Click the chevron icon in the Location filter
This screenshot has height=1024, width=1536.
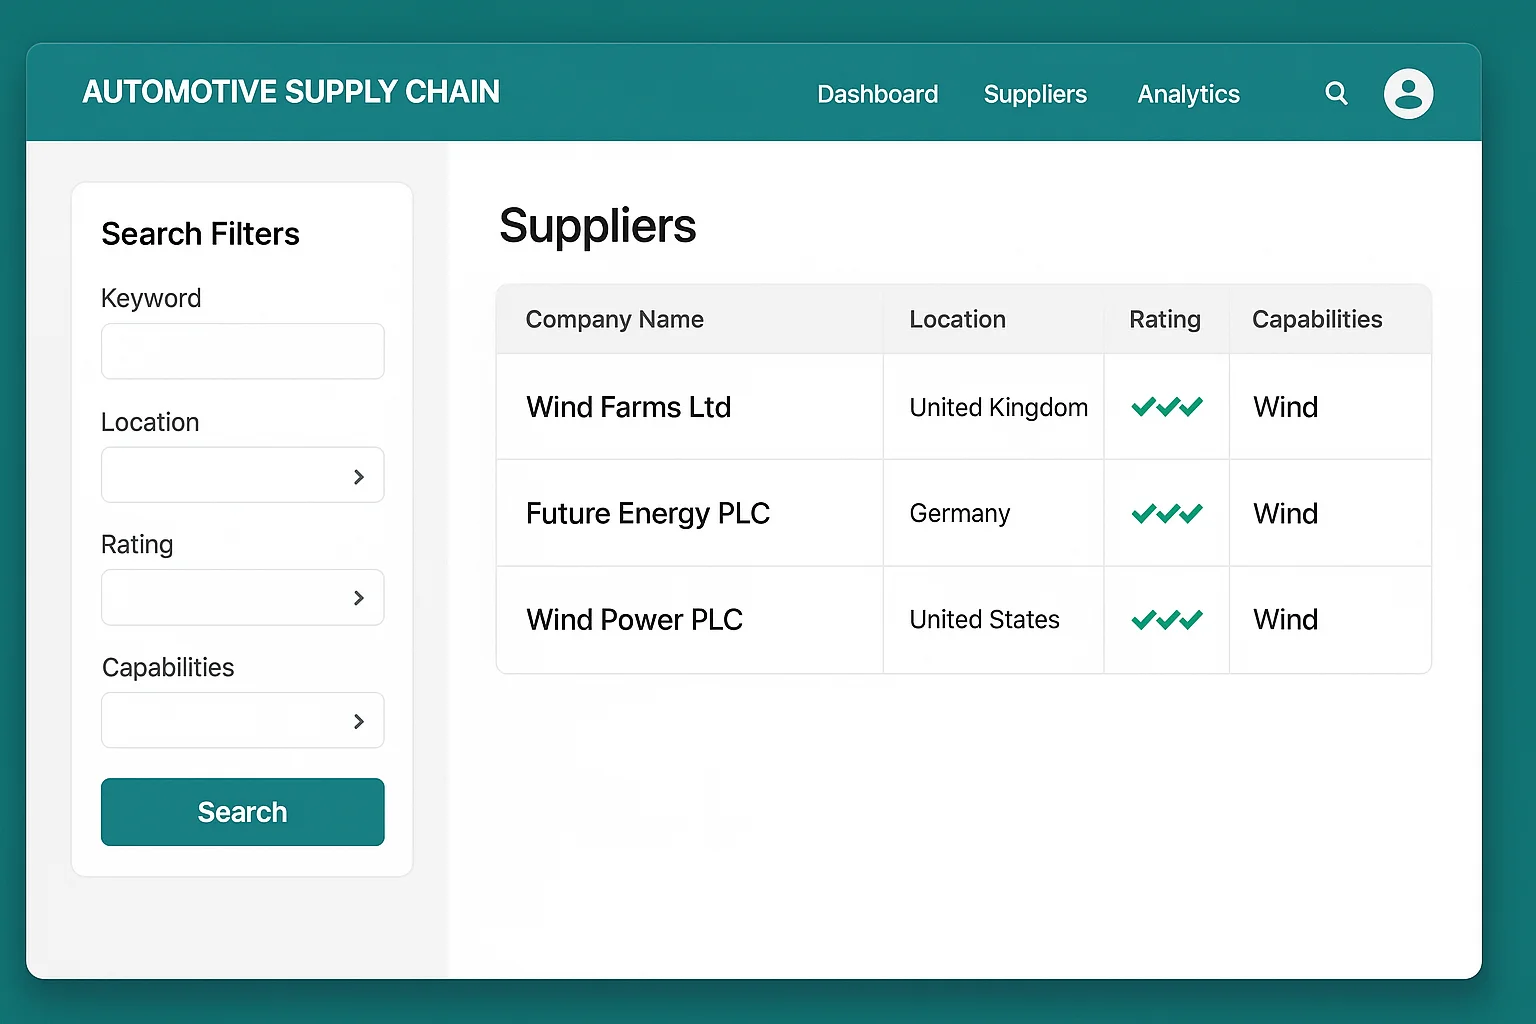[359, 476]
